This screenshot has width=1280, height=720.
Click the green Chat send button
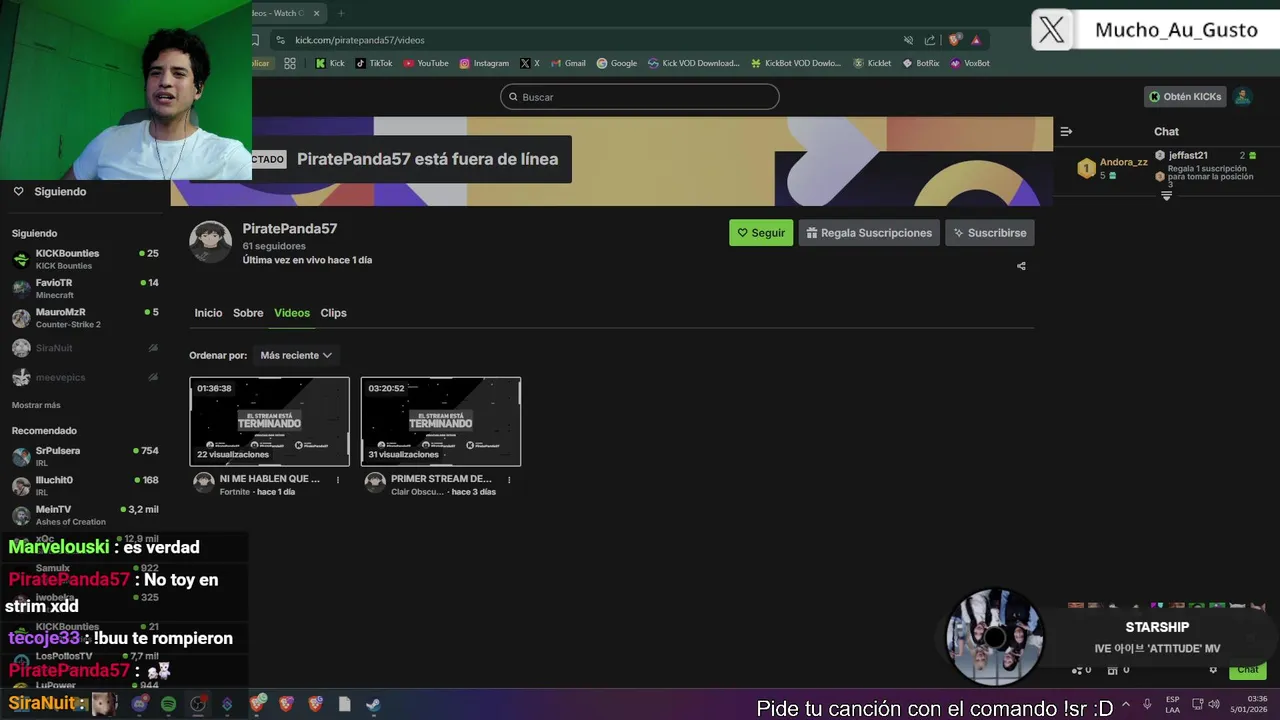click(1247, 670)
